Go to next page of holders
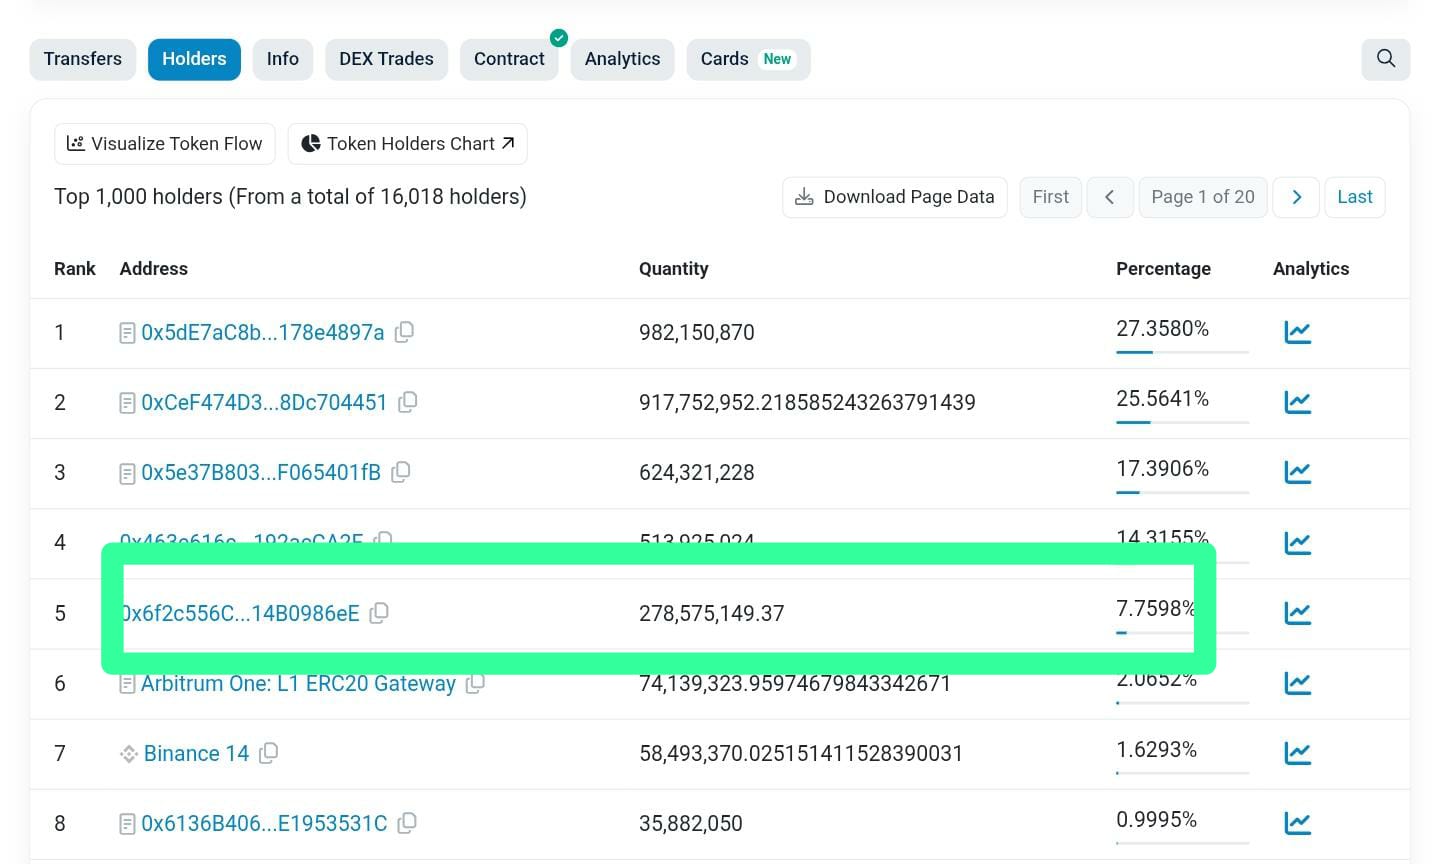 (x=1296, y=197)
